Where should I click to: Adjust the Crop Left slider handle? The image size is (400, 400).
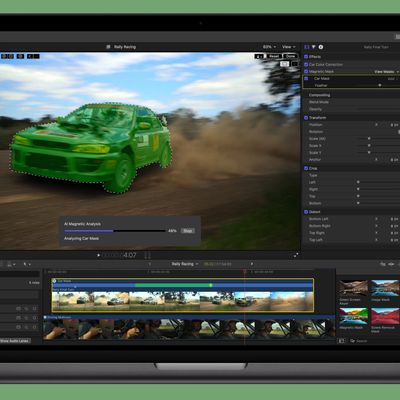coord(358,182)
